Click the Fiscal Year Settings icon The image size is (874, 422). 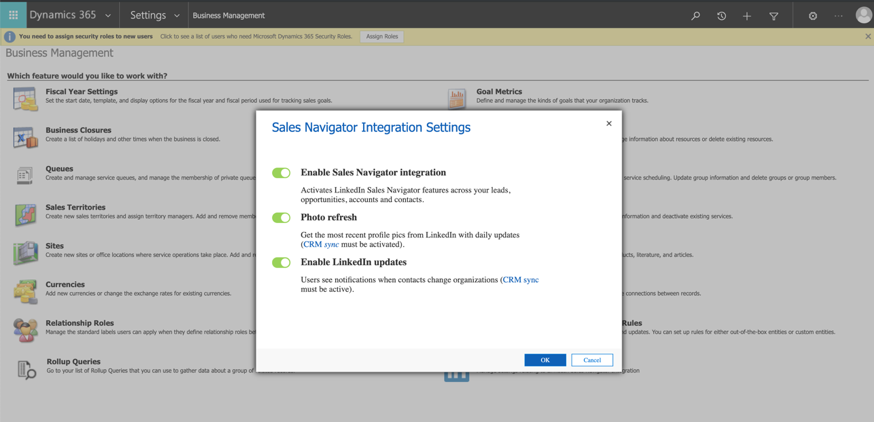pos(25,99)
